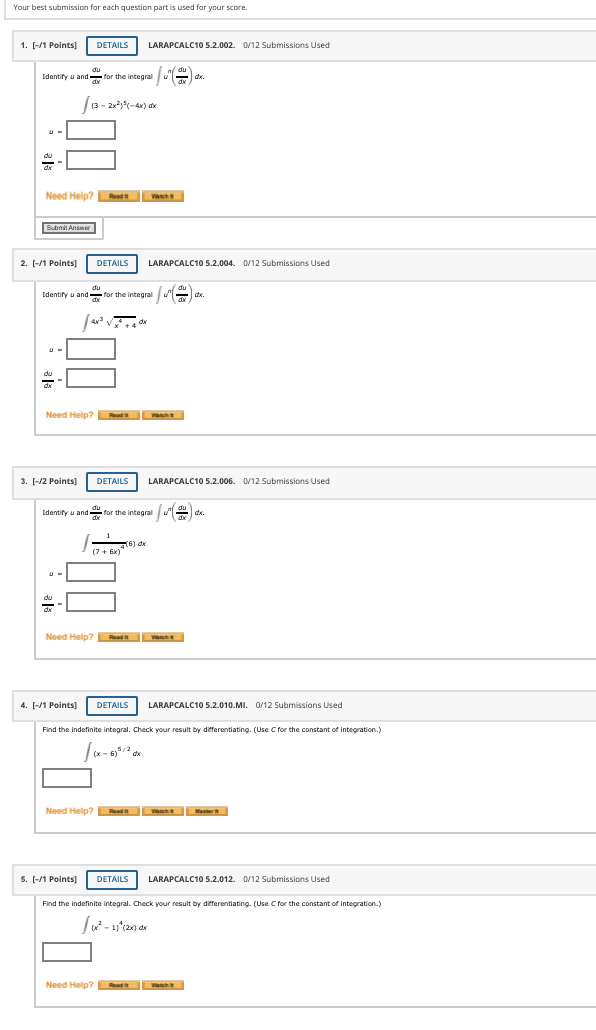Click Read It help for question 5
This screenshot has width=596, height=1030.
pos(118,985)
